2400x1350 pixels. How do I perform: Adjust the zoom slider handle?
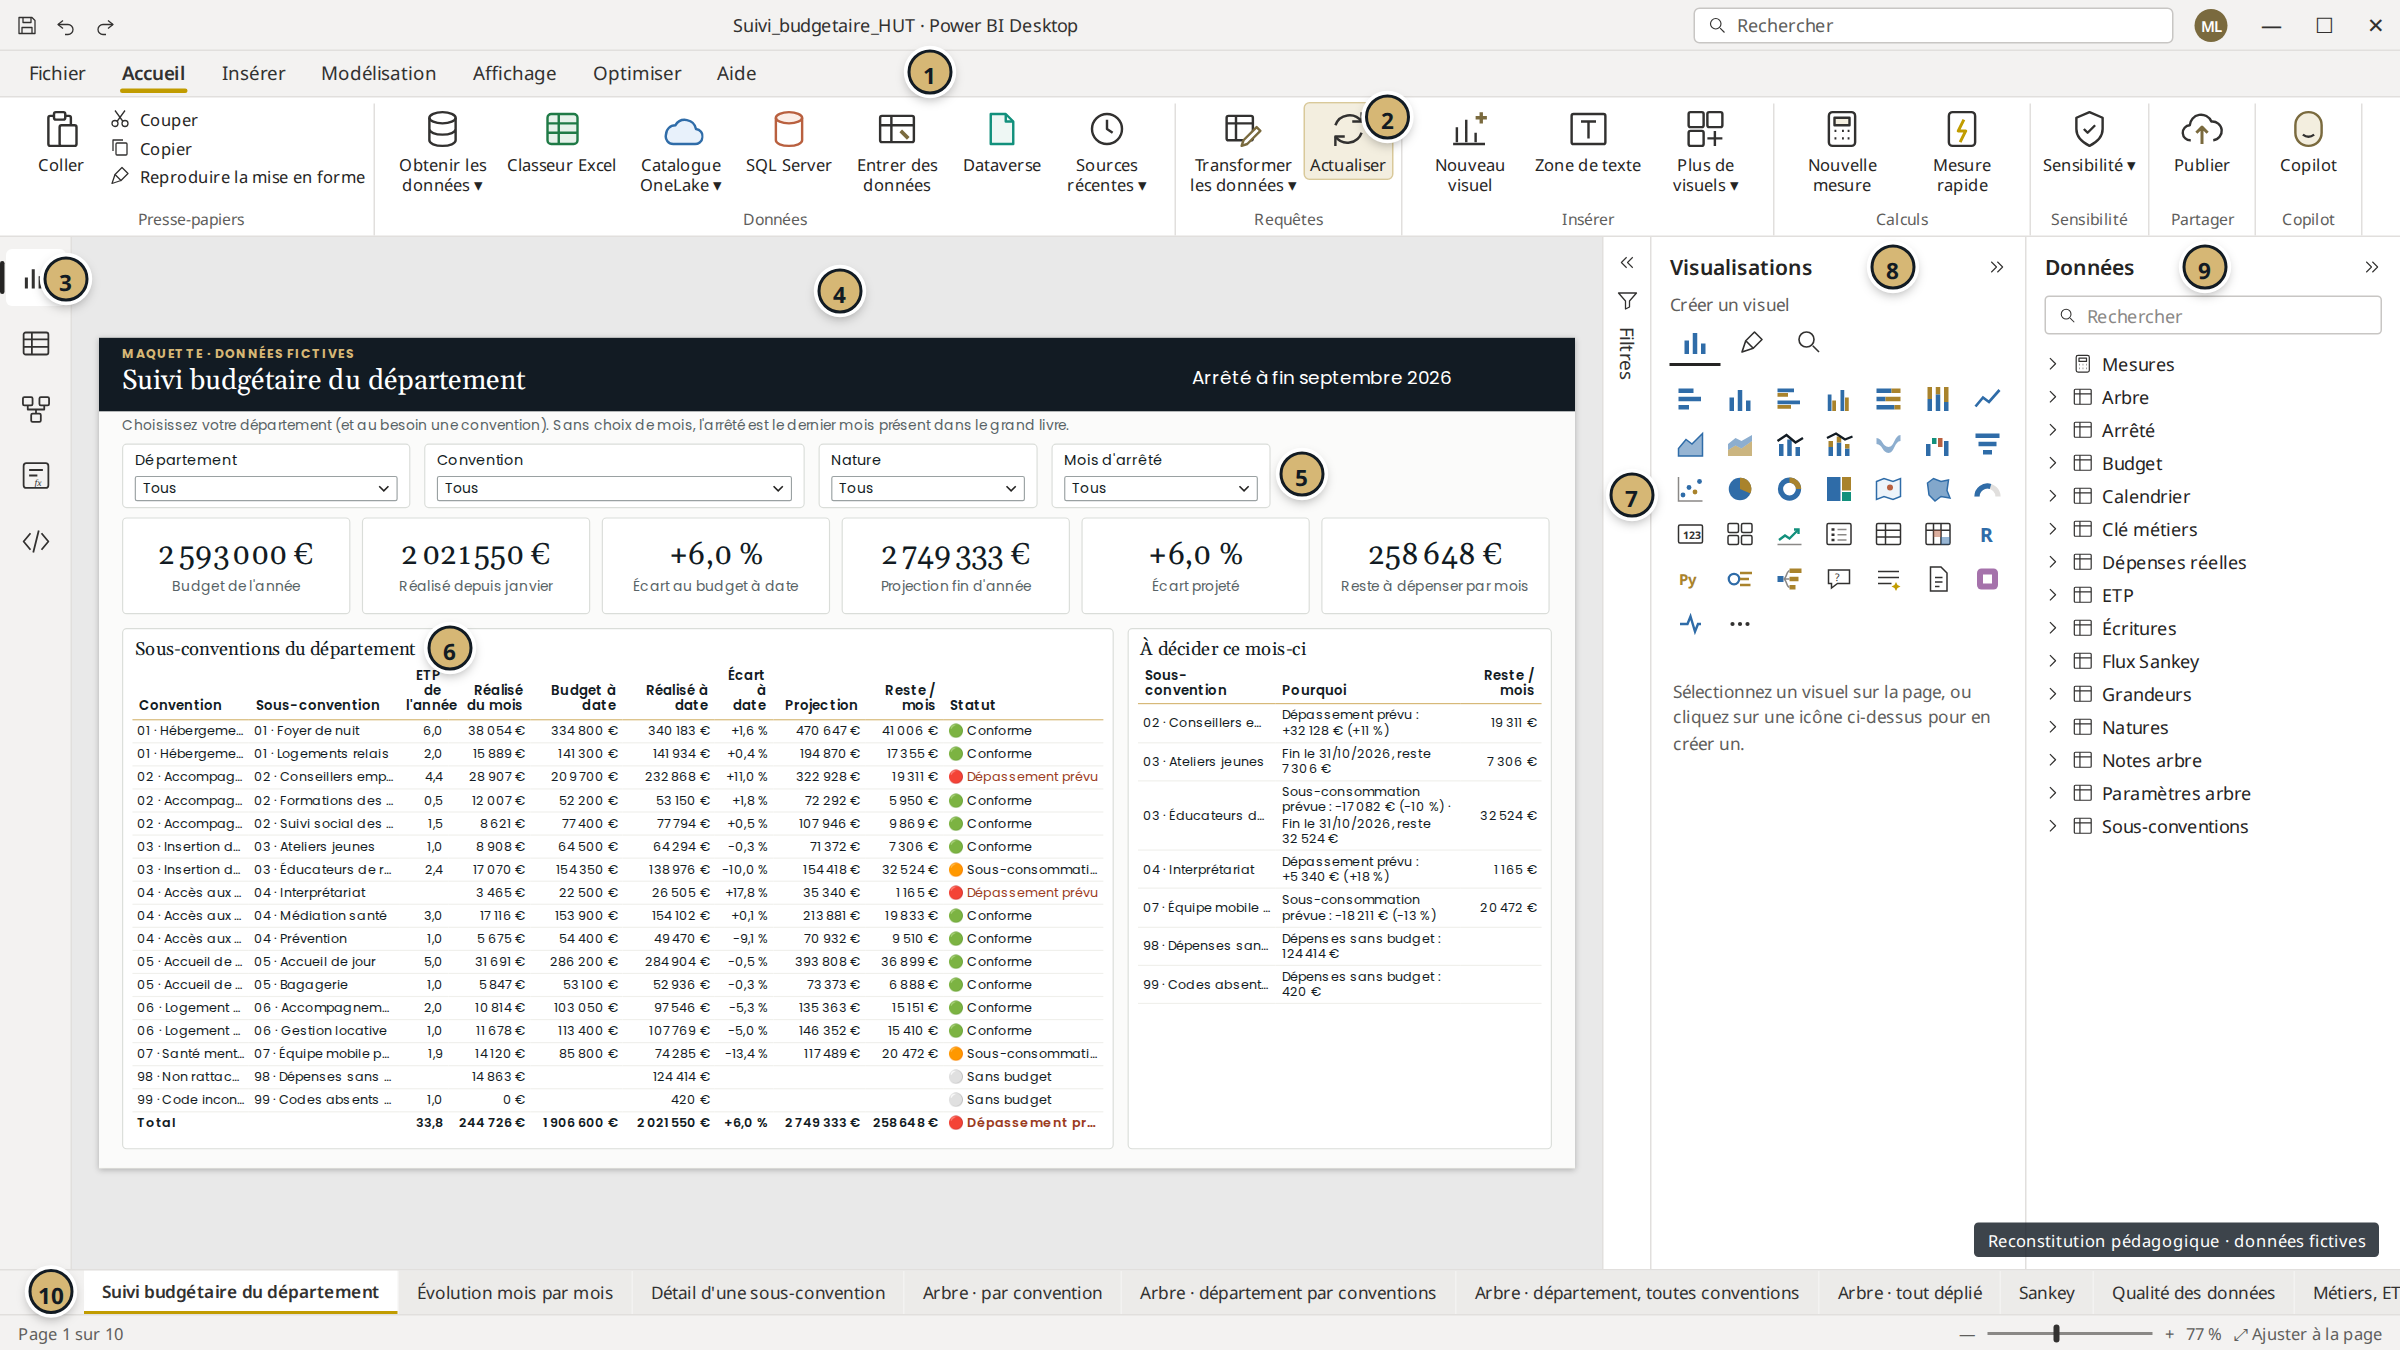(x=2056, y=1334)
